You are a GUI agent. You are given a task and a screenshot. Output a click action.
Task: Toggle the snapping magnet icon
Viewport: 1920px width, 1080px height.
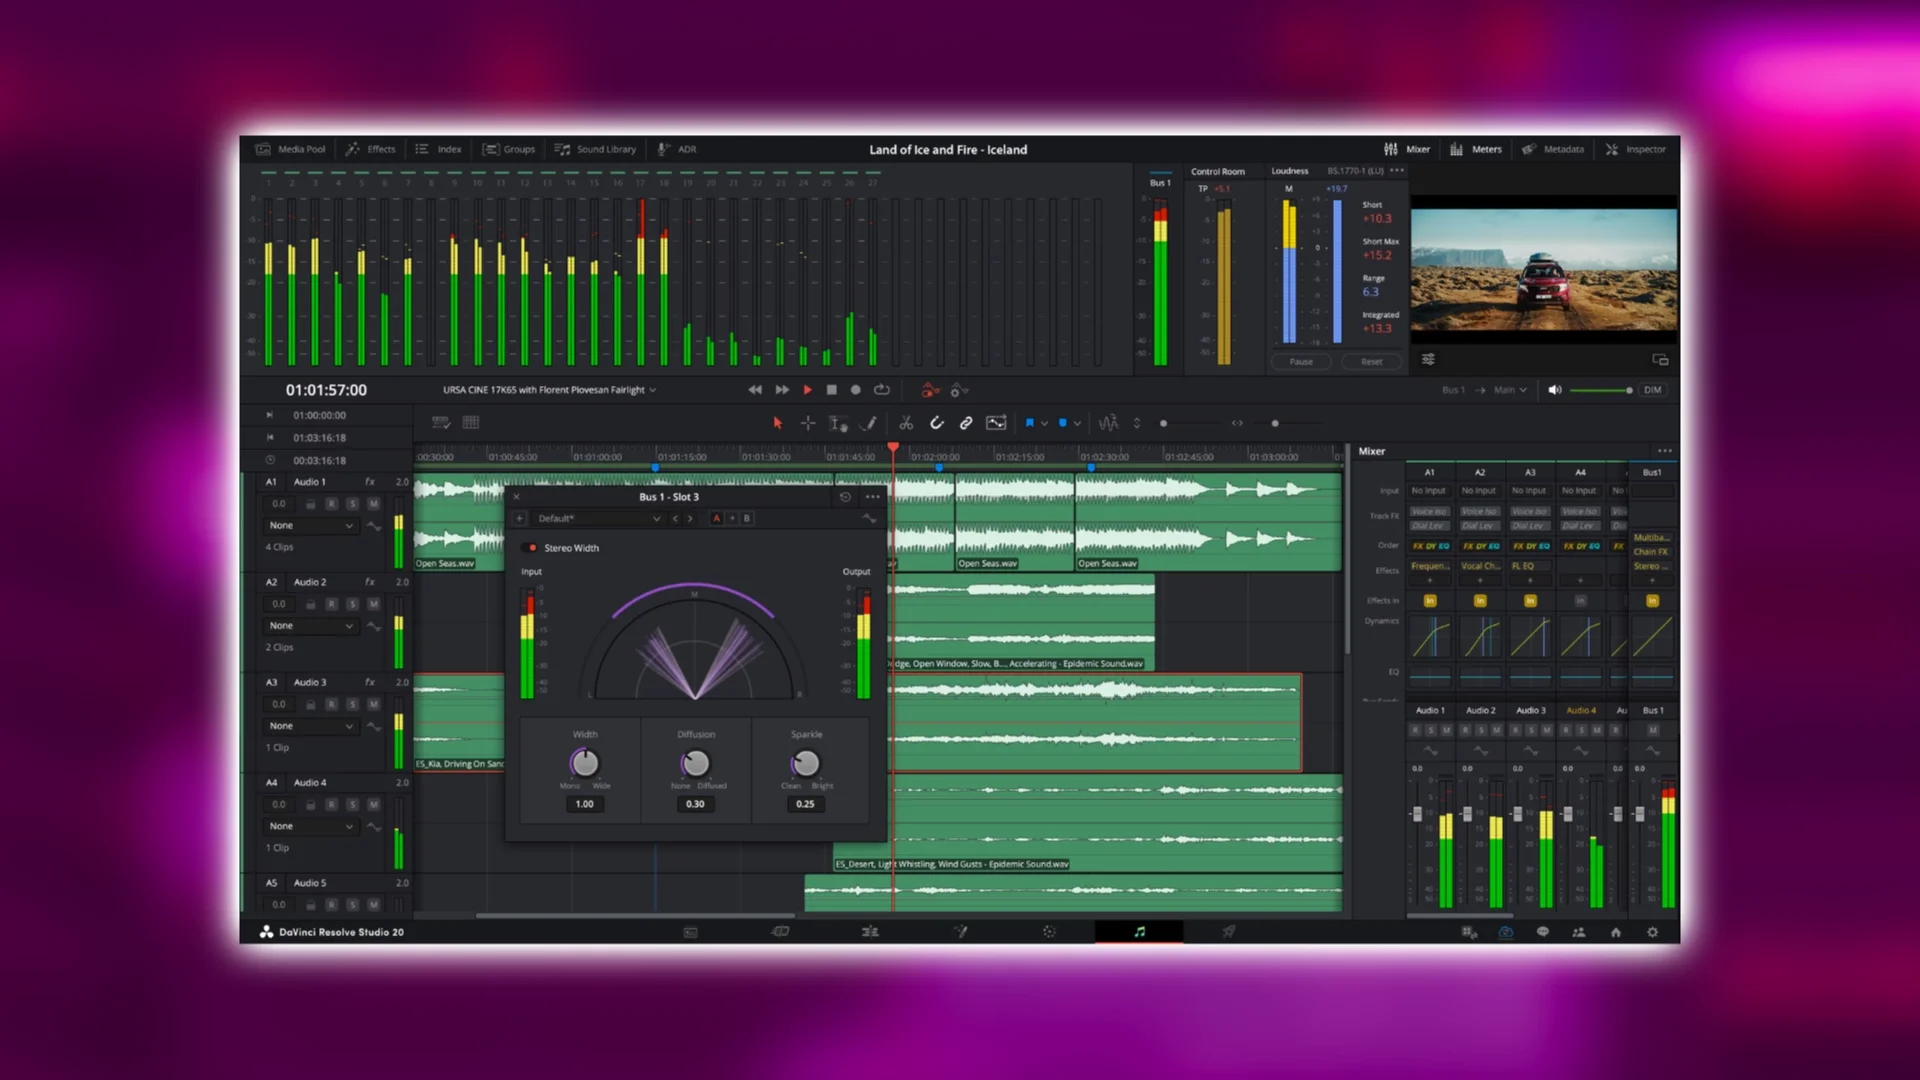pos(936,423)
